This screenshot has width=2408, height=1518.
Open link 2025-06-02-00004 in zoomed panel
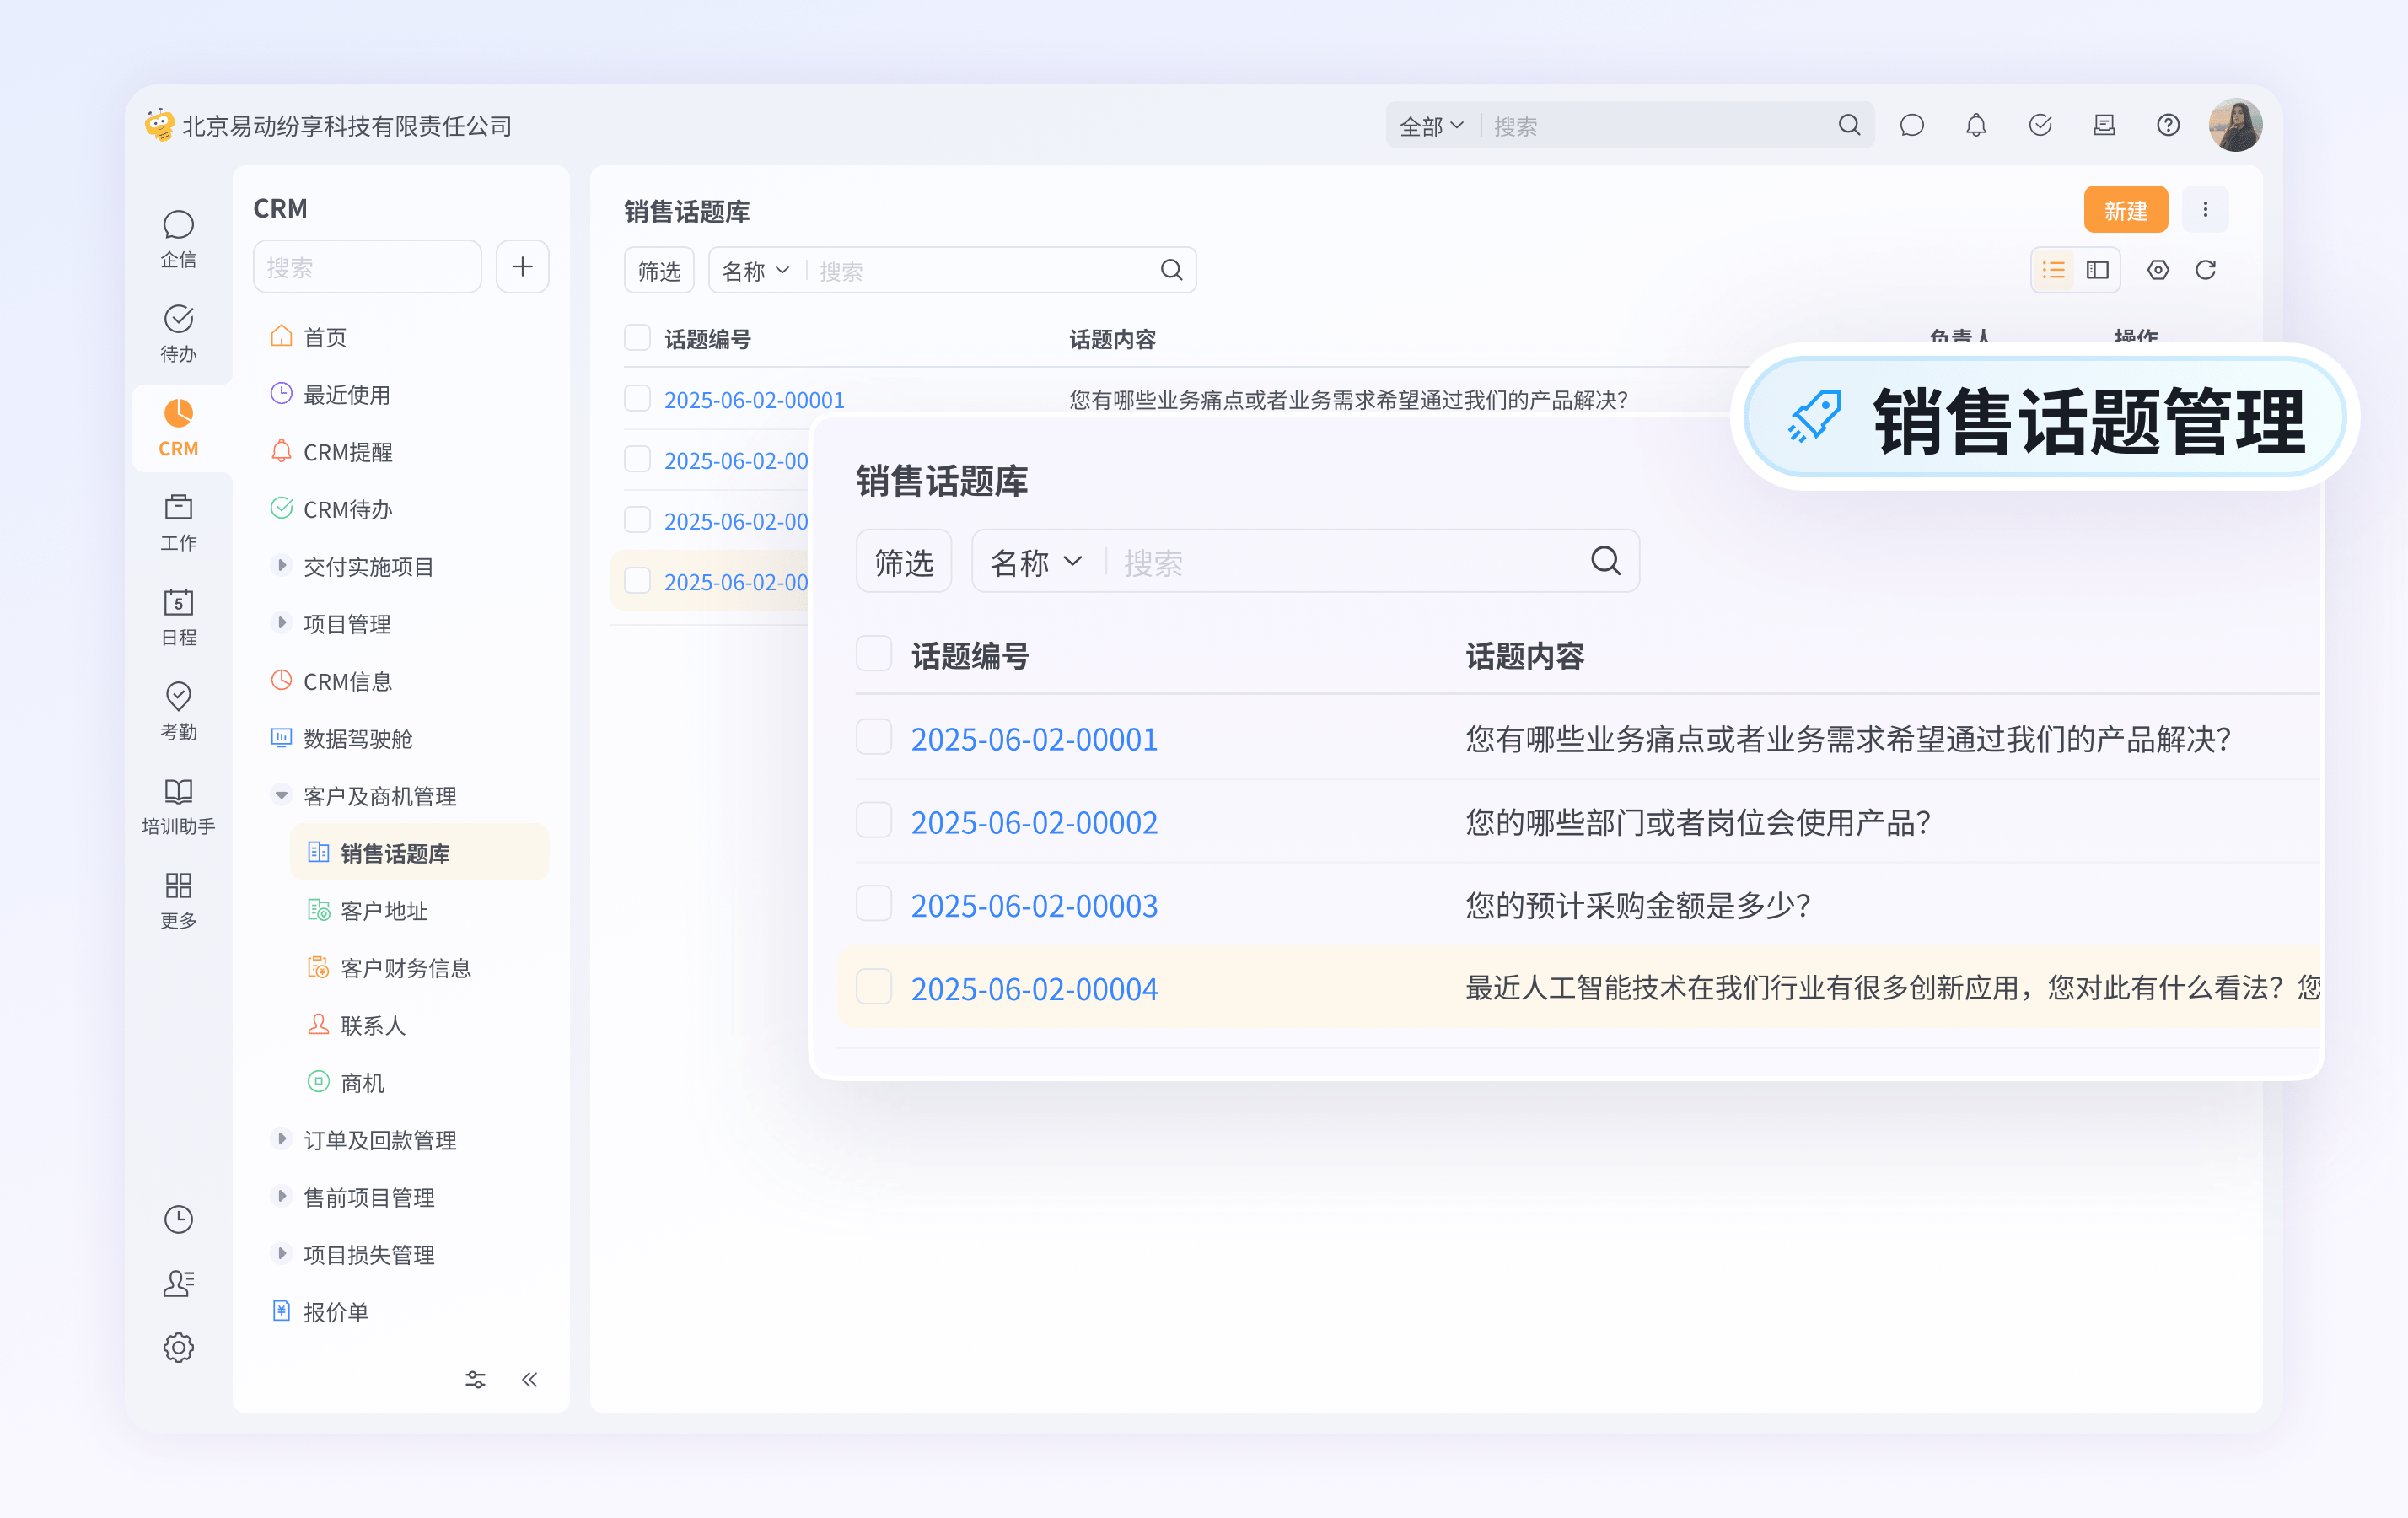[1034, 988]
